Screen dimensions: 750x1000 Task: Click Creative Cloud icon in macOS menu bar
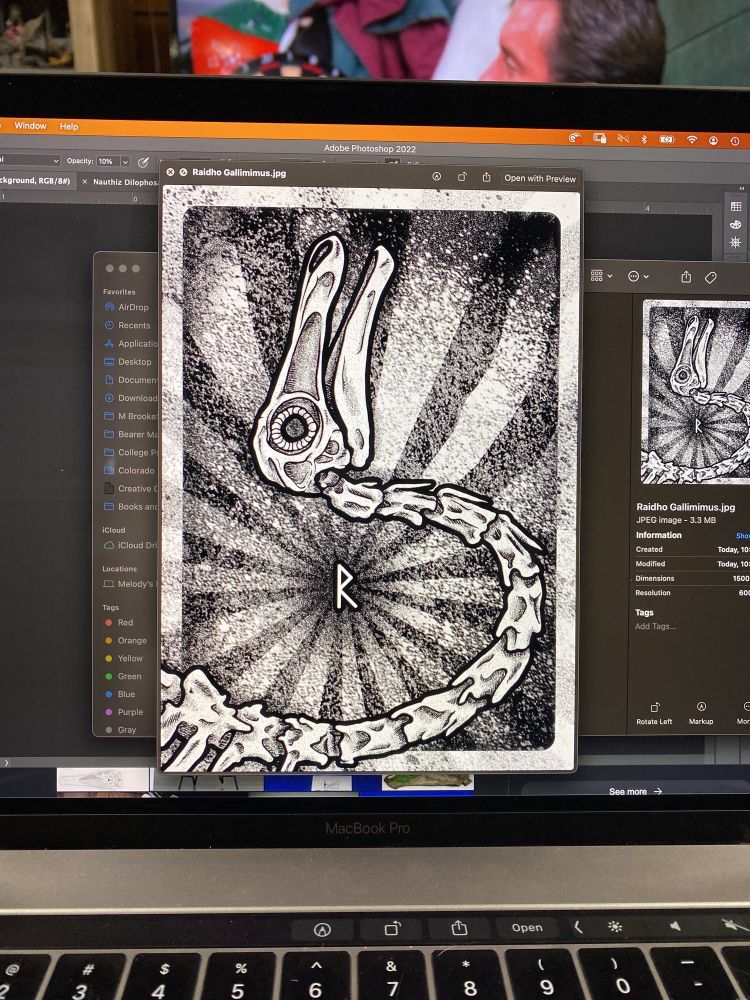pyautogui.click(x=575, y=137)
